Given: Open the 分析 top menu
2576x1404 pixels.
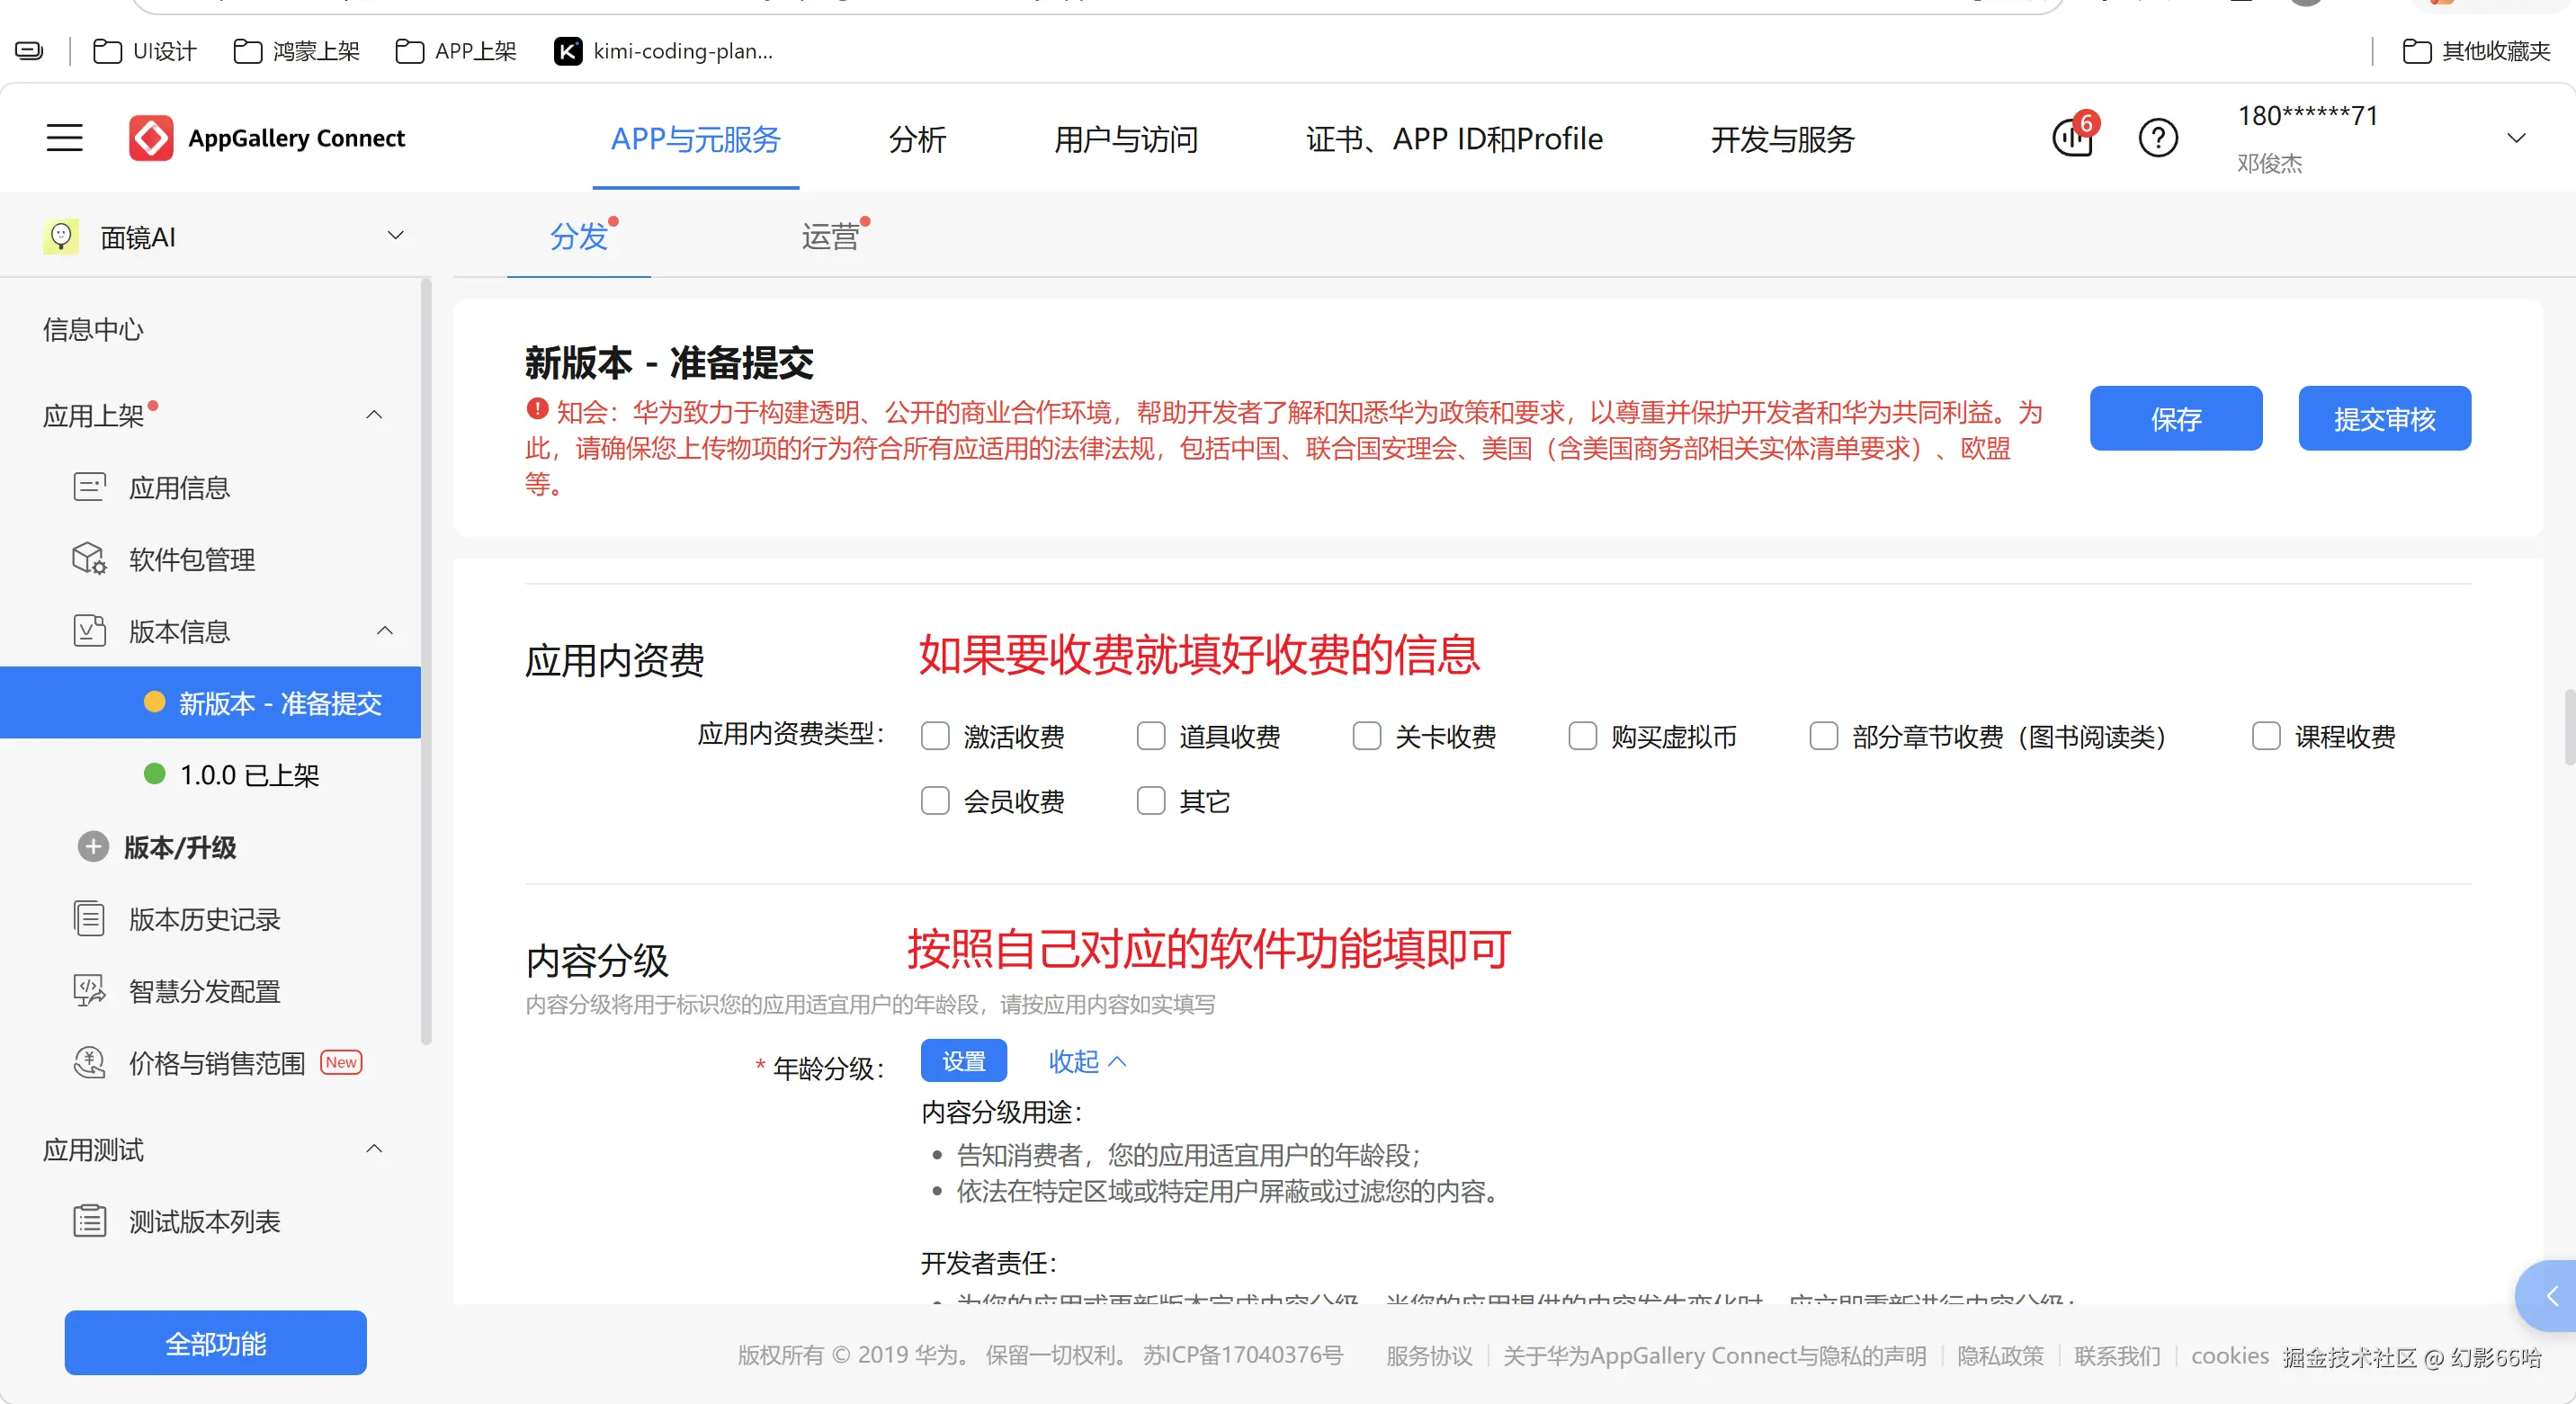Looking at the screenshot, I should [917, 139].
